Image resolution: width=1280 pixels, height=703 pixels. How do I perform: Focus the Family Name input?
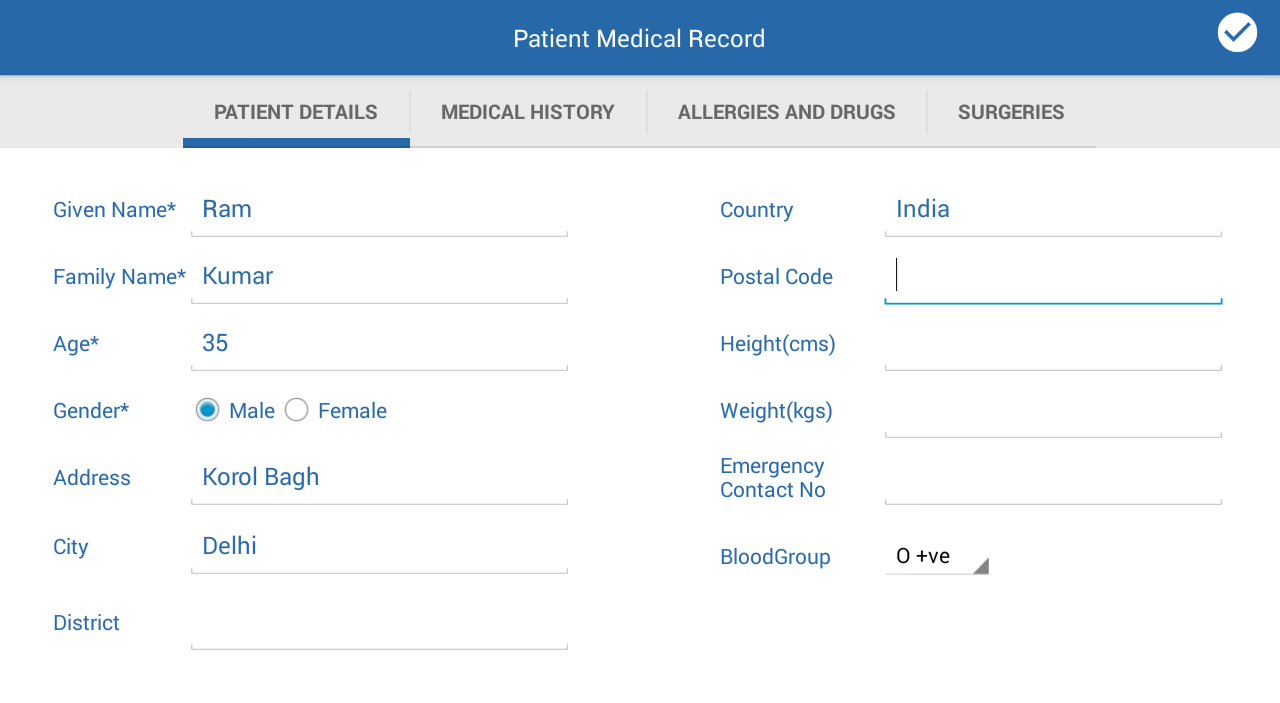click(x=379, y=277)
